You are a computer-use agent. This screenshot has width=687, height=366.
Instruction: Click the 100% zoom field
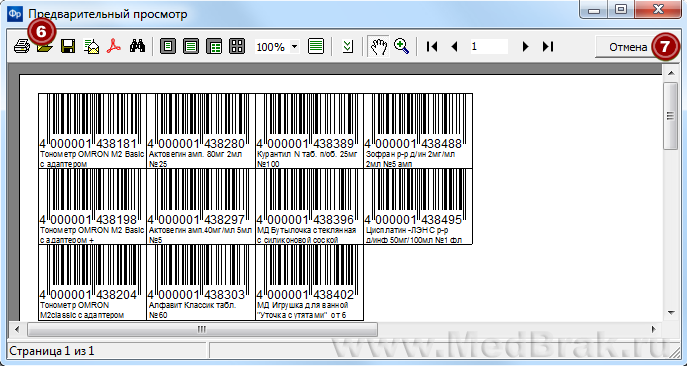(272, 46)
